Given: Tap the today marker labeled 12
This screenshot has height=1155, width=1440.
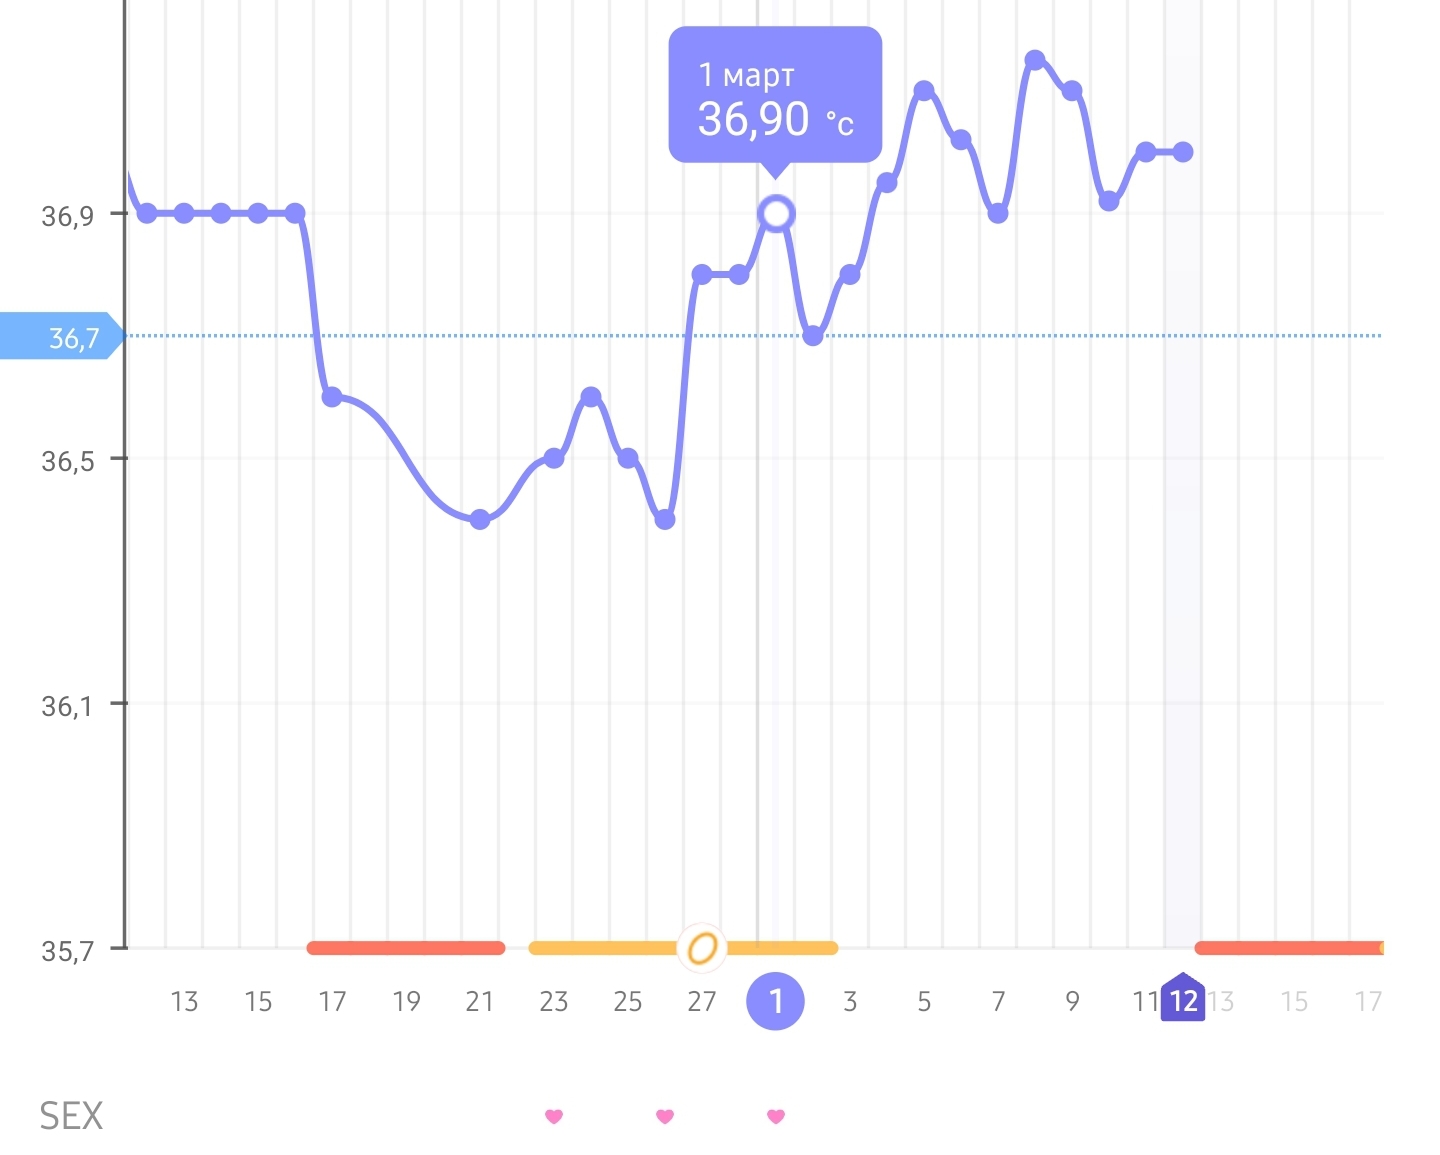Looking at the screenshot, I should 1183,999.
